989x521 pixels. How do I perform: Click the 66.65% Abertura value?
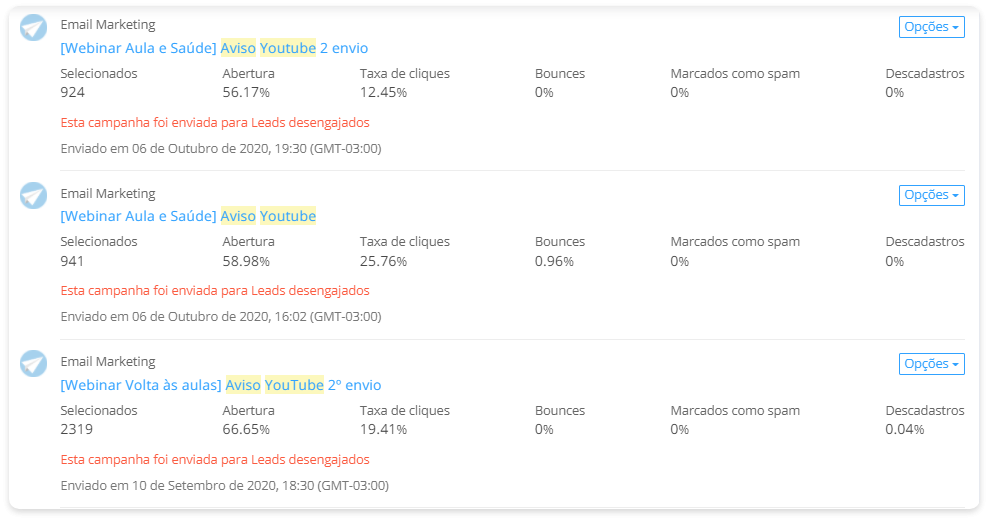[x=246, y=430]
